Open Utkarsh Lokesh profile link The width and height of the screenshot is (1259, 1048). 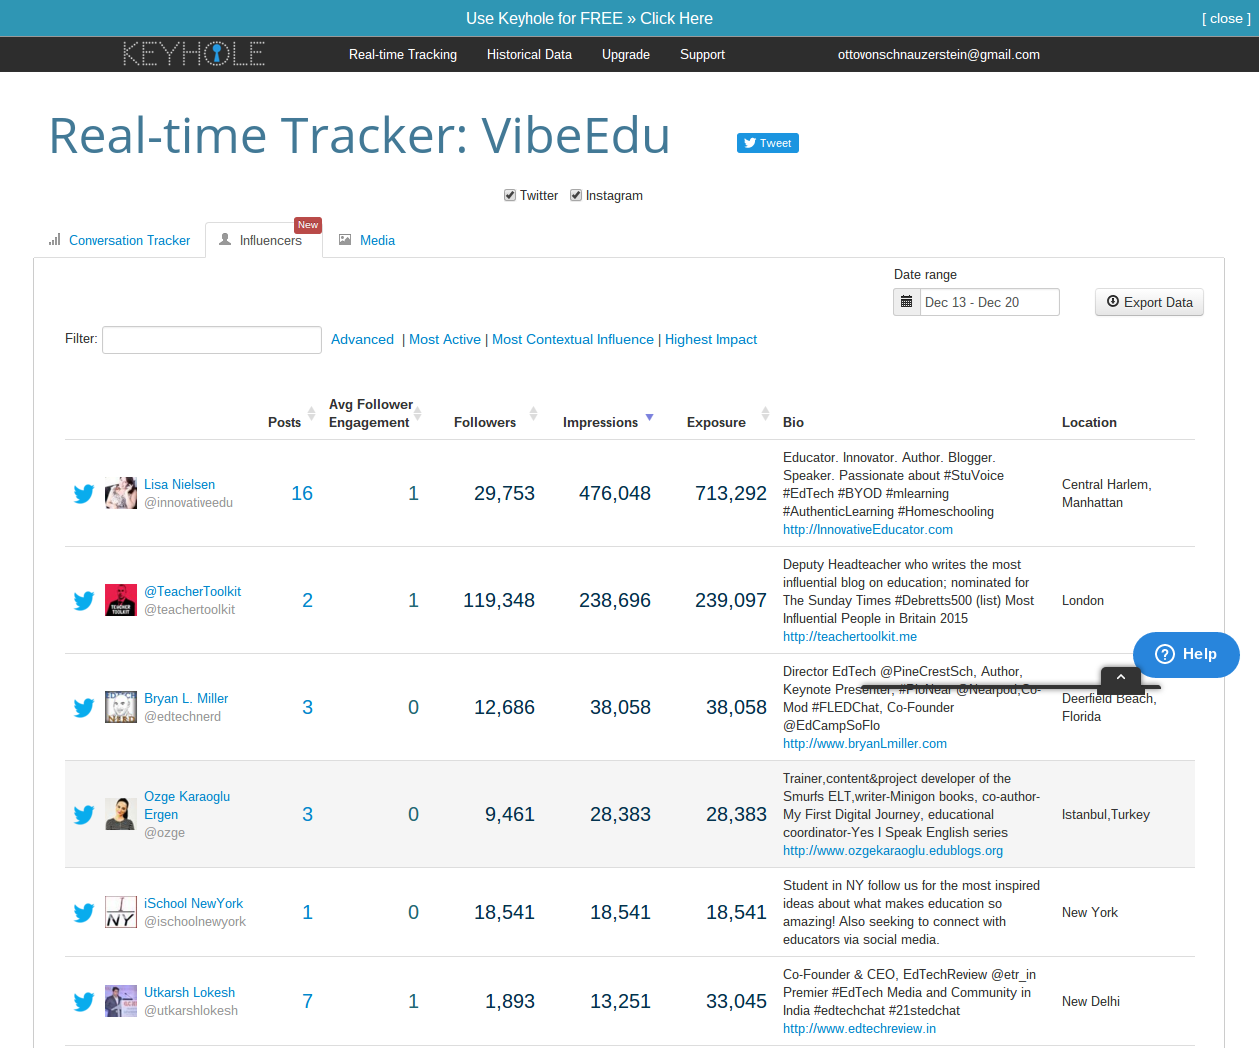tap(189, 993)
